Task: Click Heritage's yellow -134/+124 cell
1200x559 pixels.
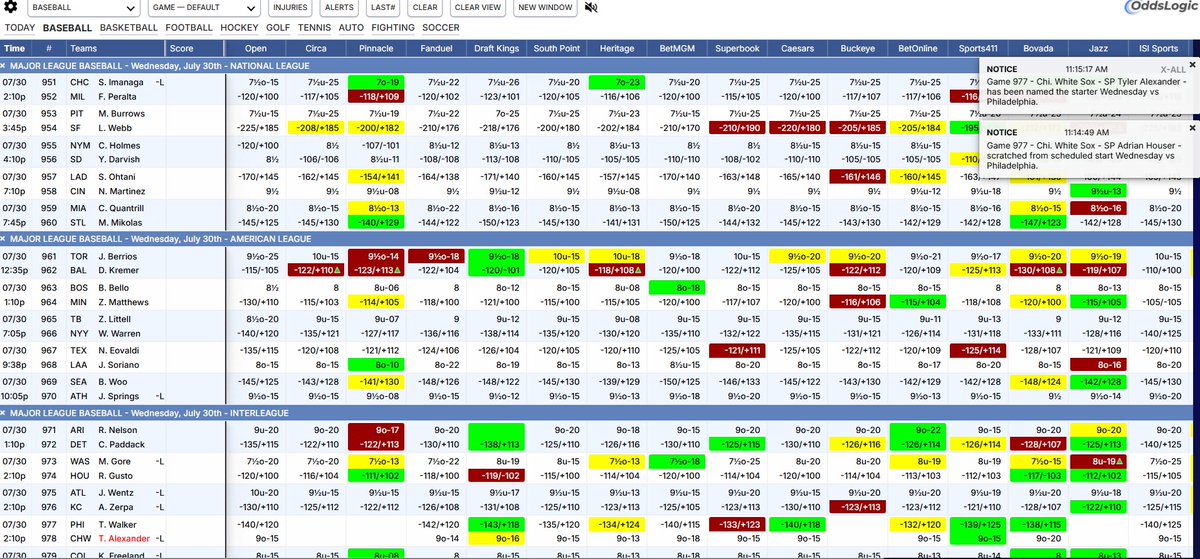Action: (x=619, y=523)
